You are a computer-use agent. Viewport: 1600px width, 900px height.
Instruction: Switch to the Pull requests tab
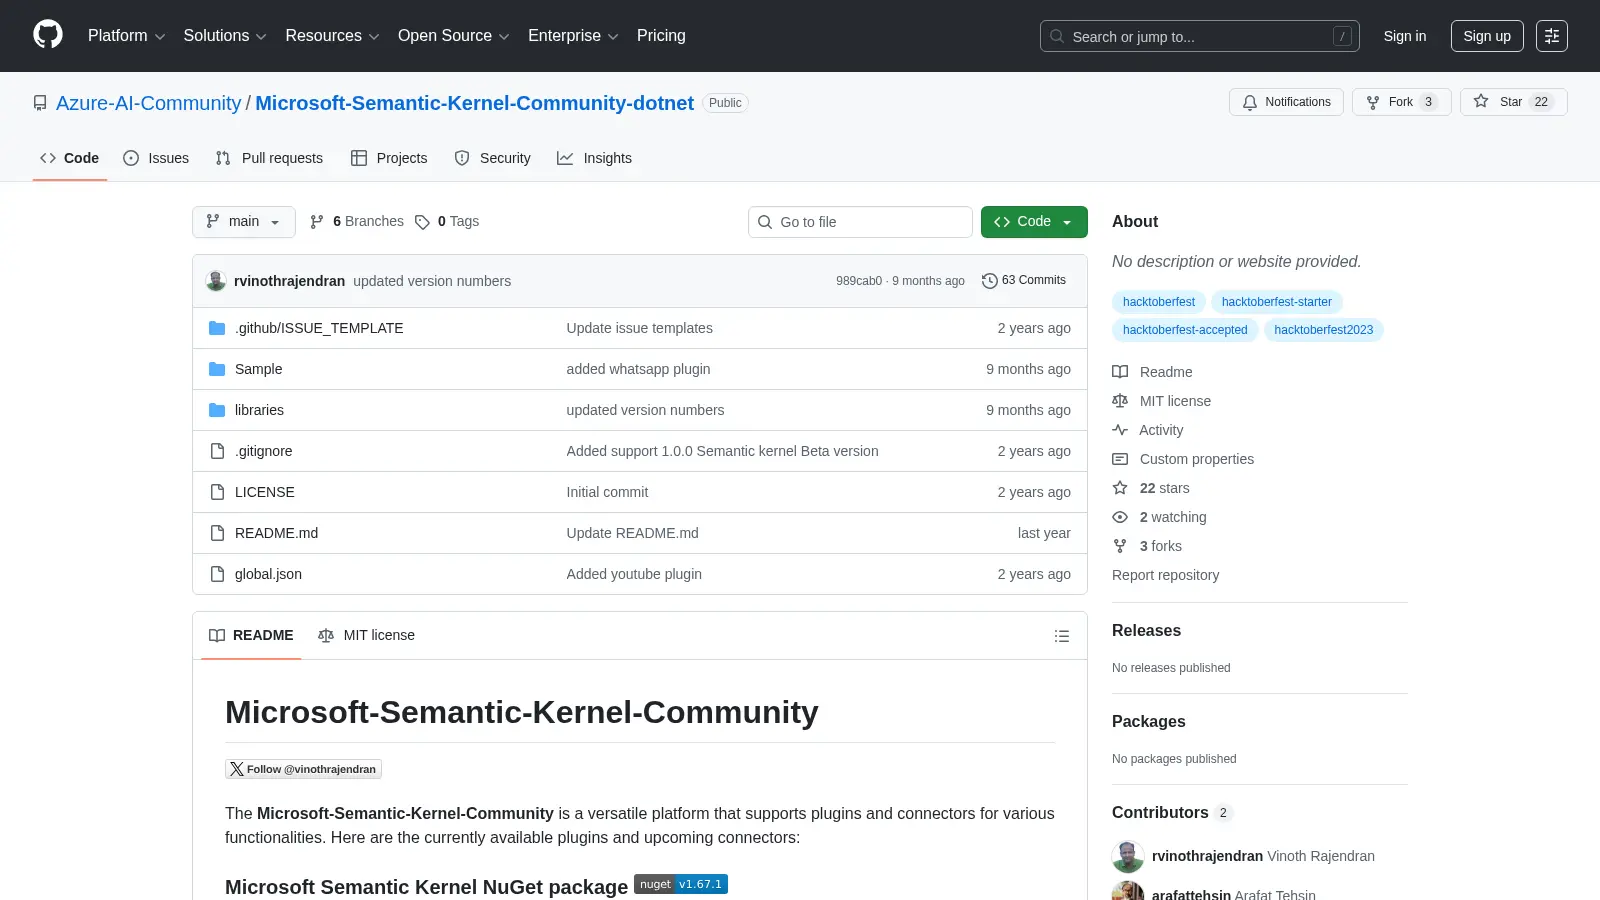pos(269,158)
